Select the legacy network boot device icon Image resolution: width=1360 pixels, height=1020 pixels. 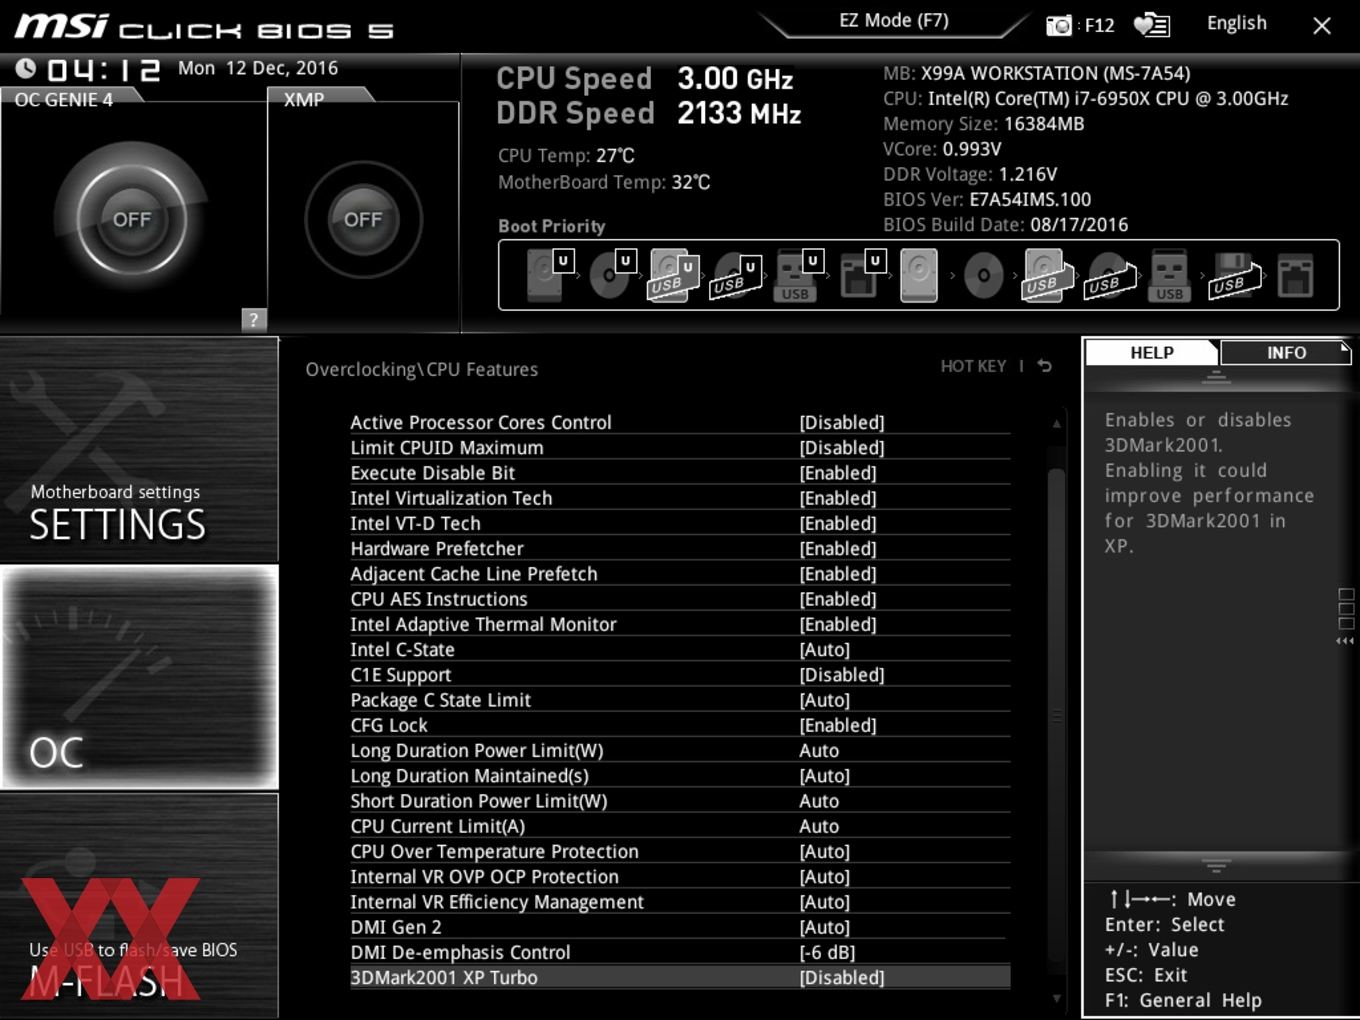point(1295,275)
